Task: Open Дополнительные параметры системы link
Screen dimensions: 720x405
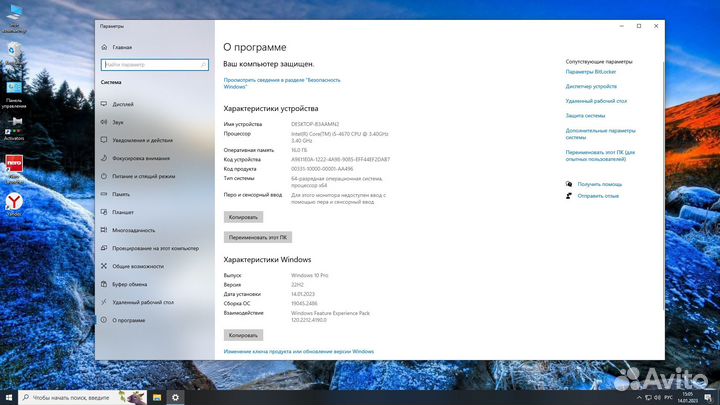Action: 600,134
